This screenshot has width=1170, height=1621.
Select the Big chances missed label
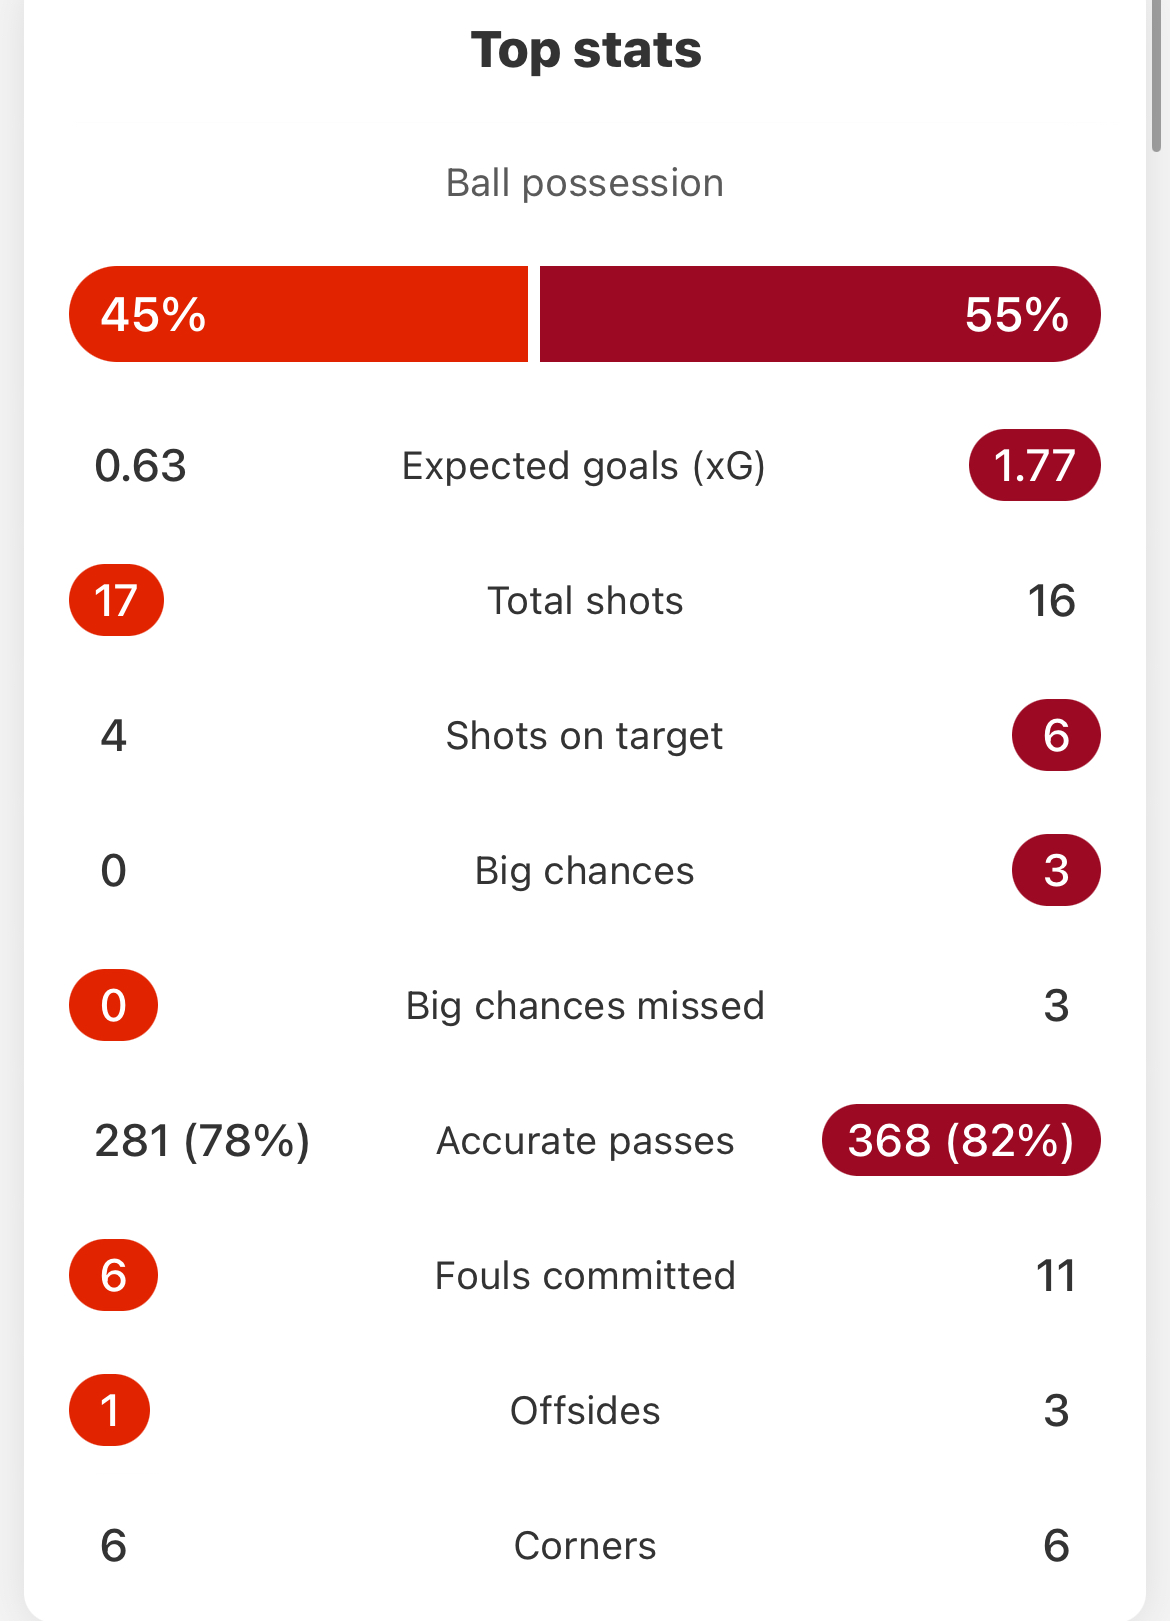(585, 1006)
